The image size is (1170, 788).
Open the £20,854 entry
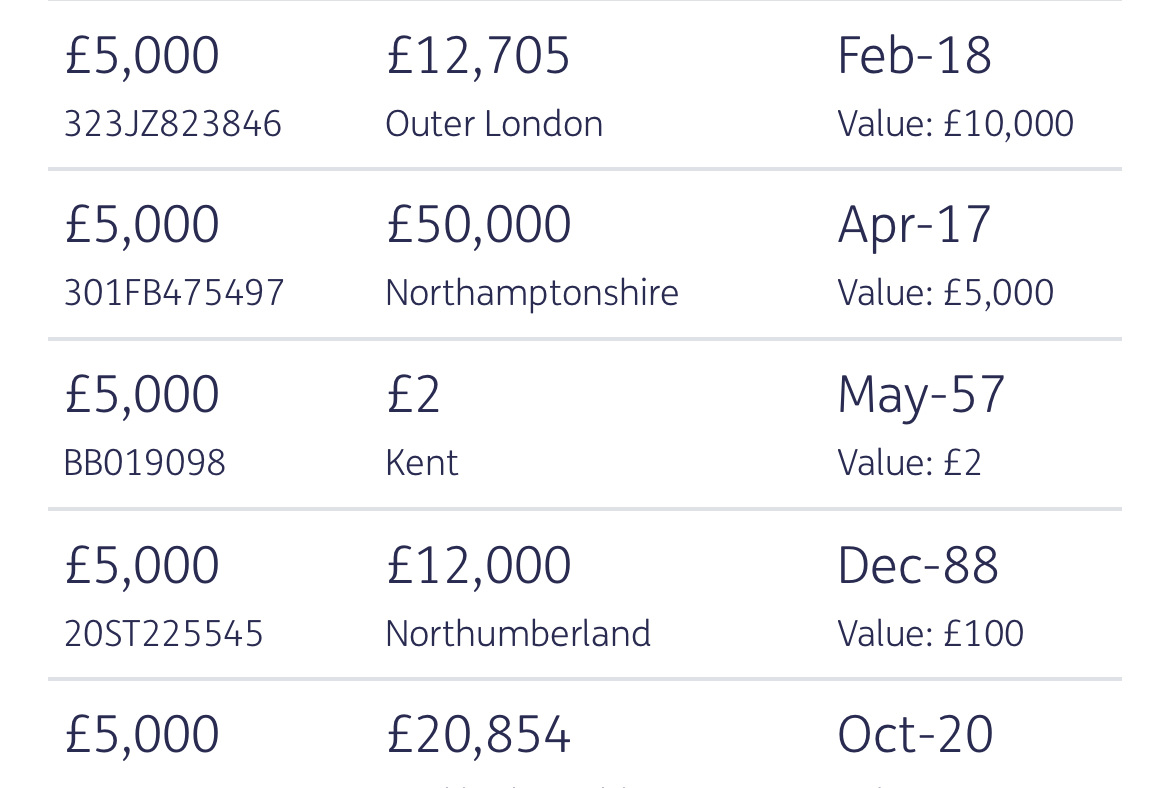coord(479,735)
